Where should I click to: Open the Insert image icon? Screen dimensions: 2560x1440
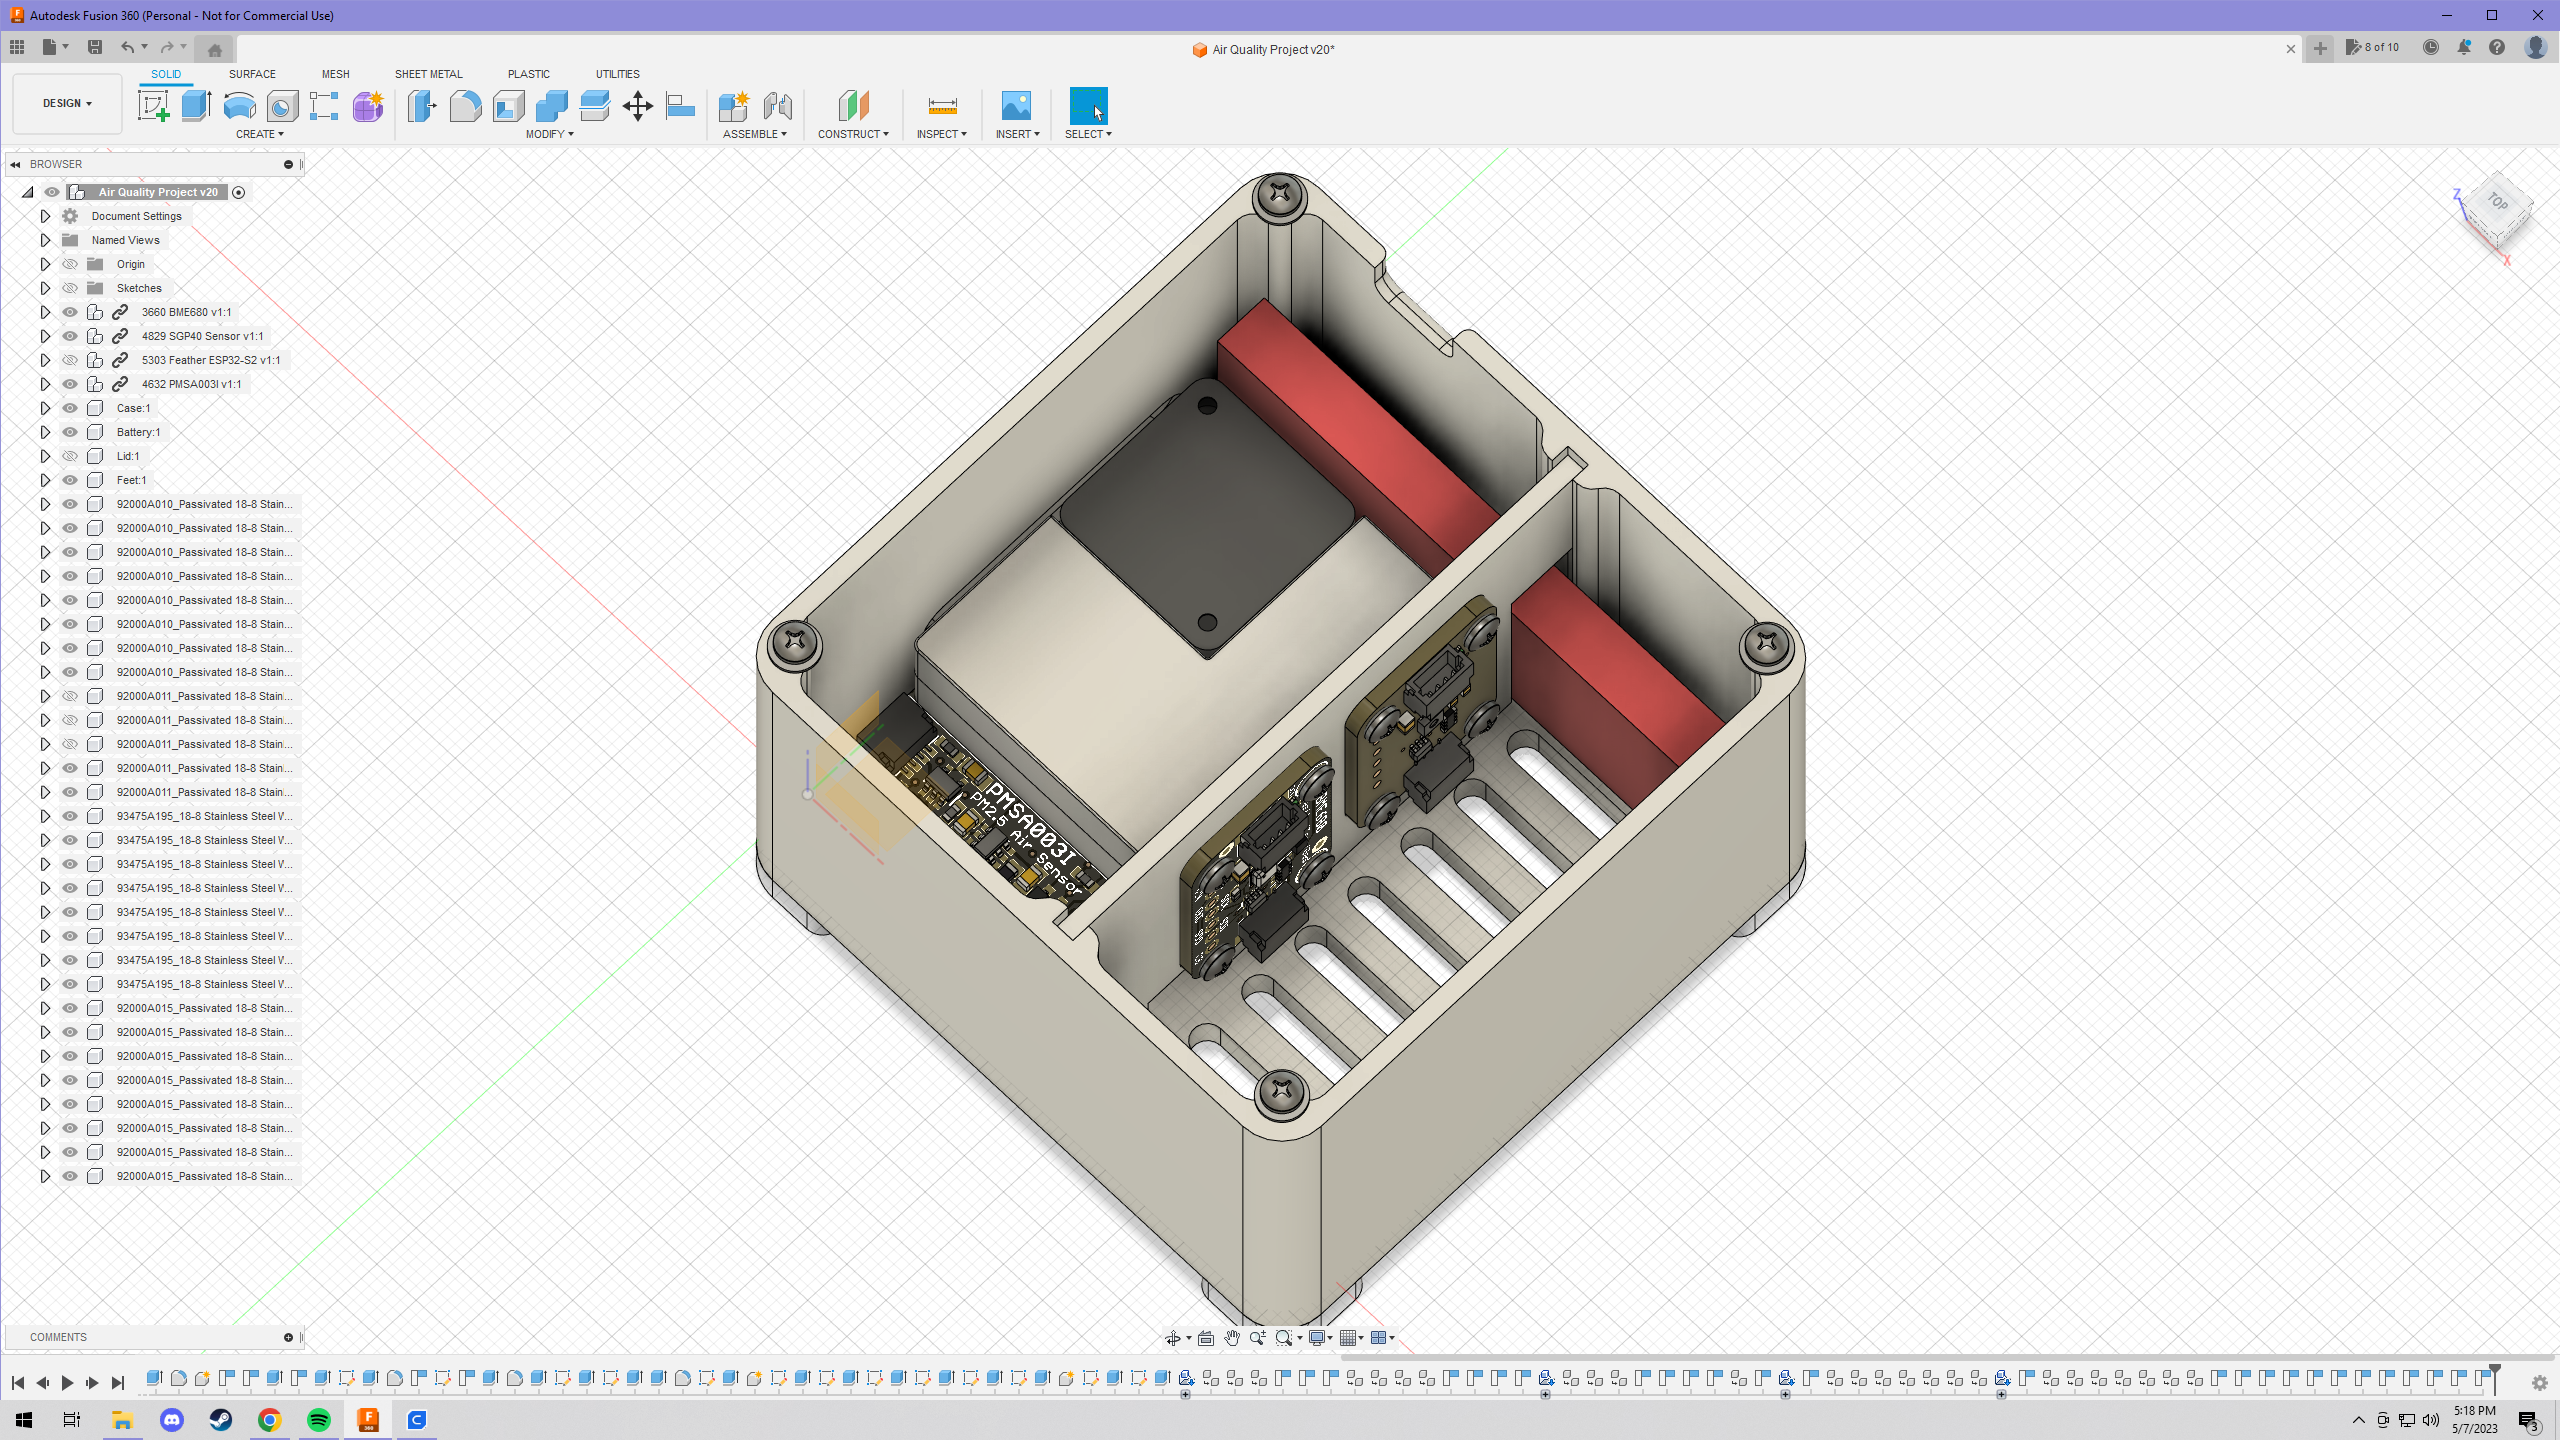point(1016,106)
